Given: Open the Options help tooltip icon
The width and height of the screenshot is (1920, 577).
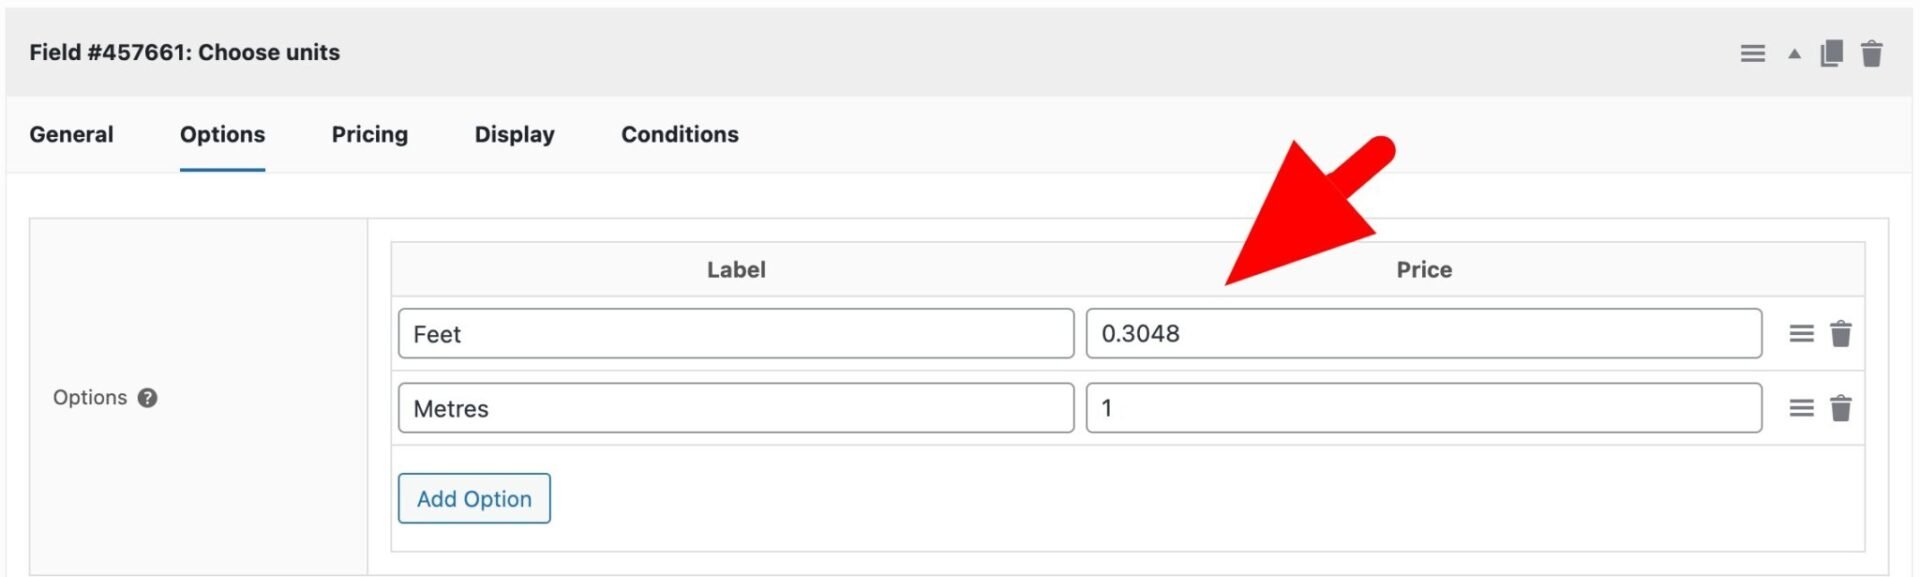Looking at the screenshot, I should click(146, 397).
